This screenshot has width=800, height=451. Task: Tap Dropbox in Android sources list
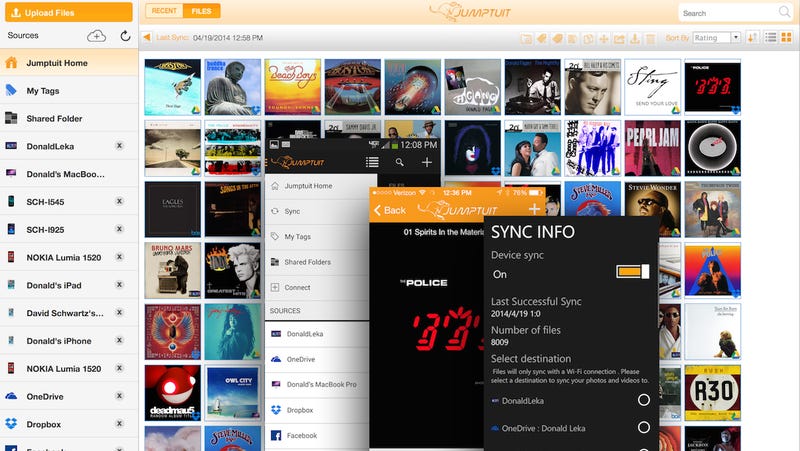pos(317,410)
